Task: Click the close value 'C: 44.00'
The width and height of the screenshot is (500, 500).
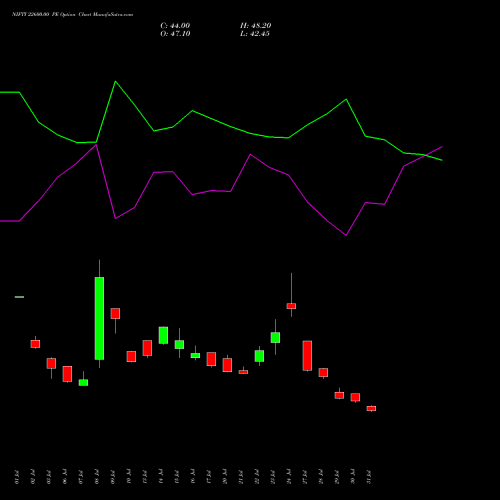Action: (175, 26)
